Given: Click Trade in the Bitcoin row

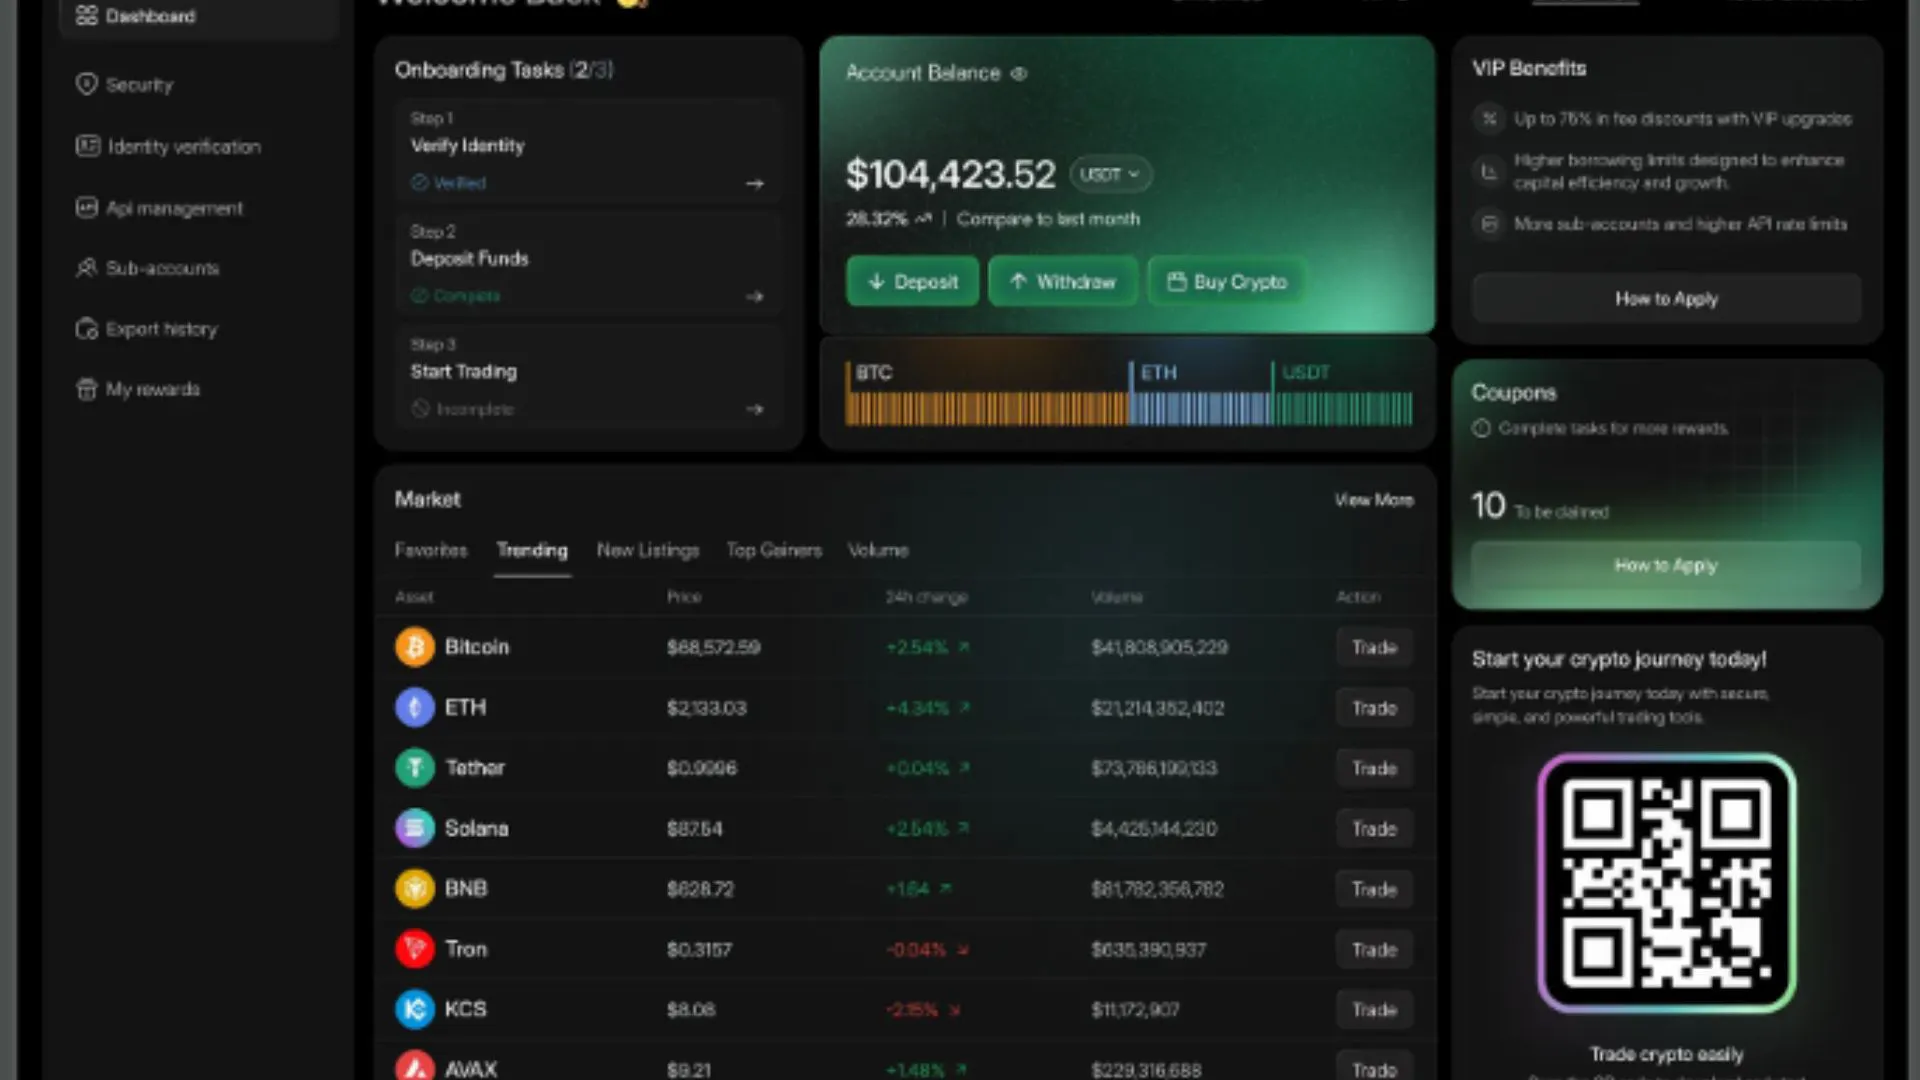Looking at the screenshot, I should pyautogui.click(x=1374, y=647).
